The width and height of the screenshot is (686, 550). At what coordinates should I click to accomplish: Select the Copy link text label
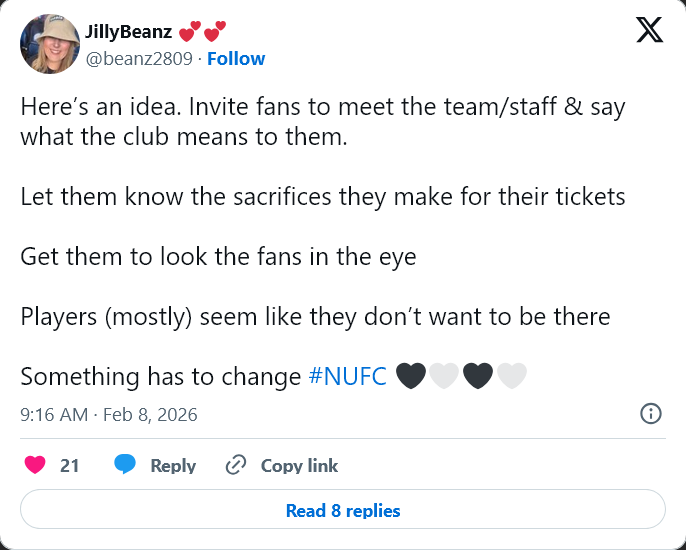[x=299, y=465]
